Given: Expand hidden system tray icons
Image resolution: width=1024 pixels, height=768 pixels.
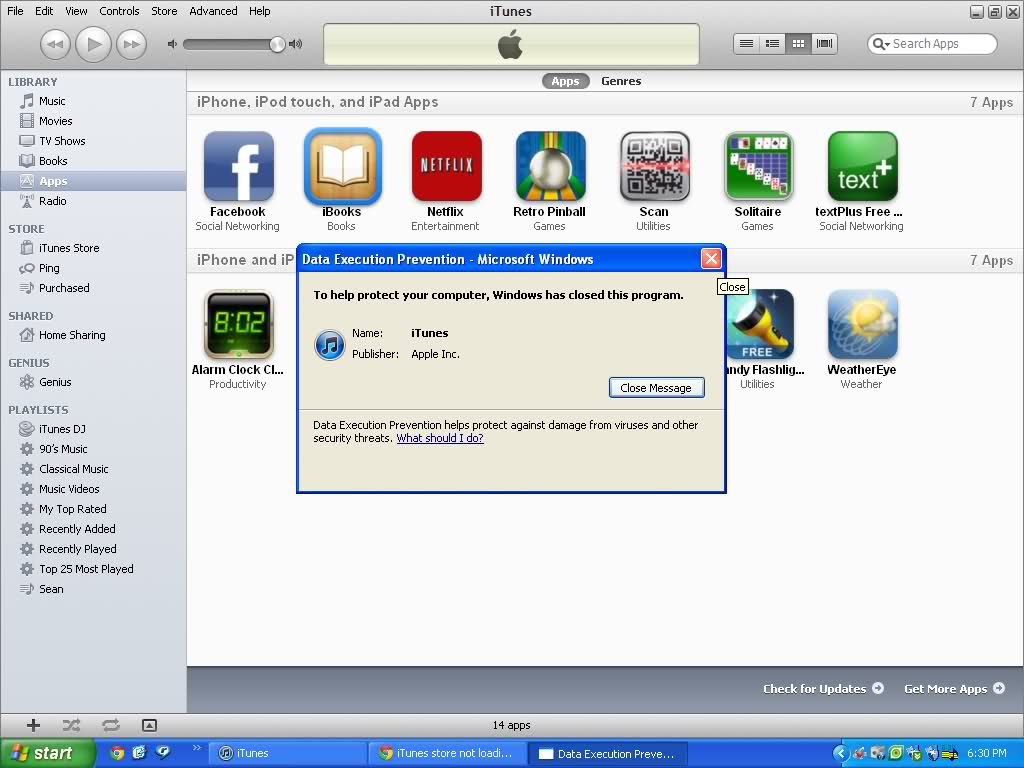Looking at the screenshot, I should [x=840, y=753].
